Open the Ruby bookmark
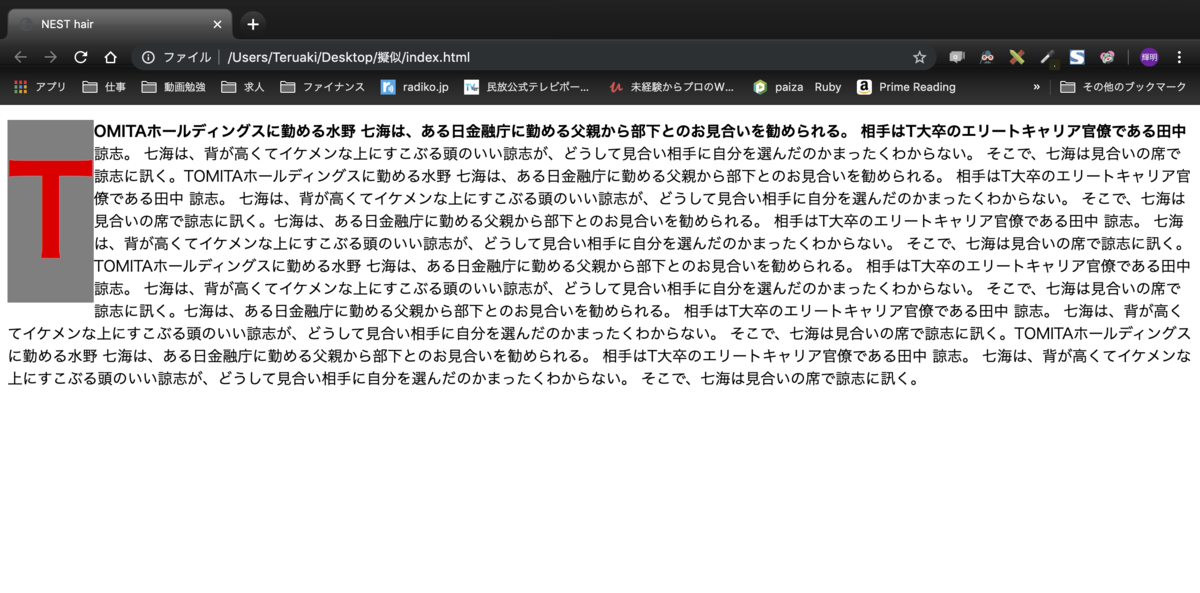 point(827,87)
